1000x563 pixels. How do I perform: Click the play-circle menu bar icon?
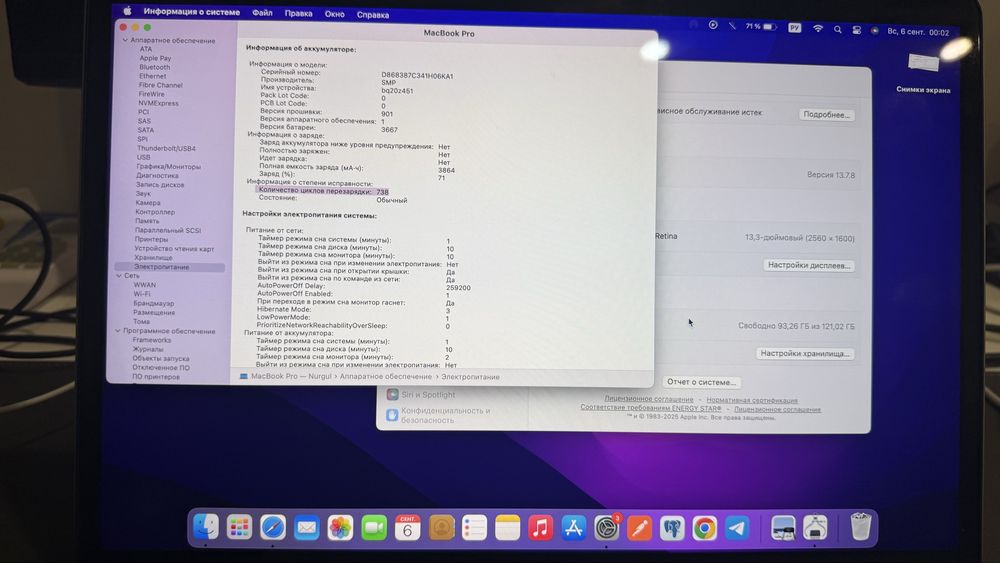tap(713, 25)
